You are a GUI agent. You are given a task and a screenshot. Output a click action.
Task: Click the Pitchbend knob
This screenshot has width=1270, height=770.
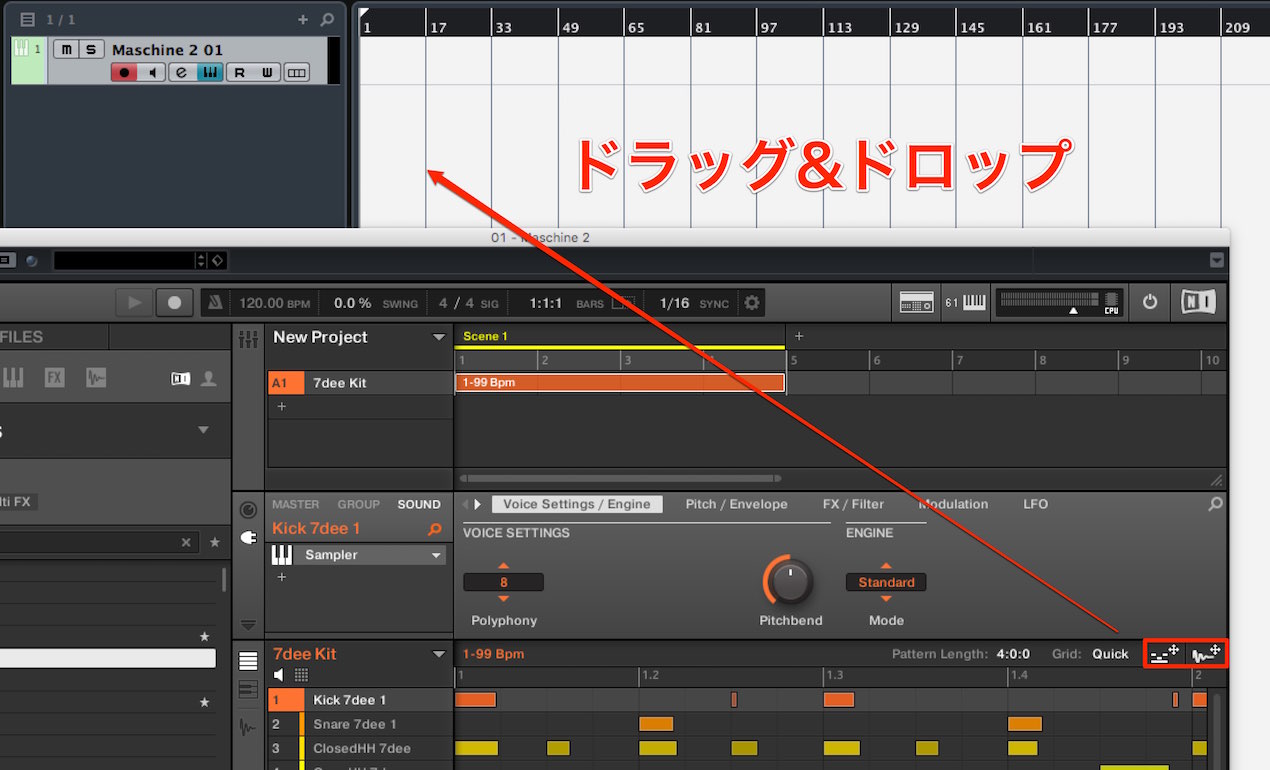coord(790,581)
